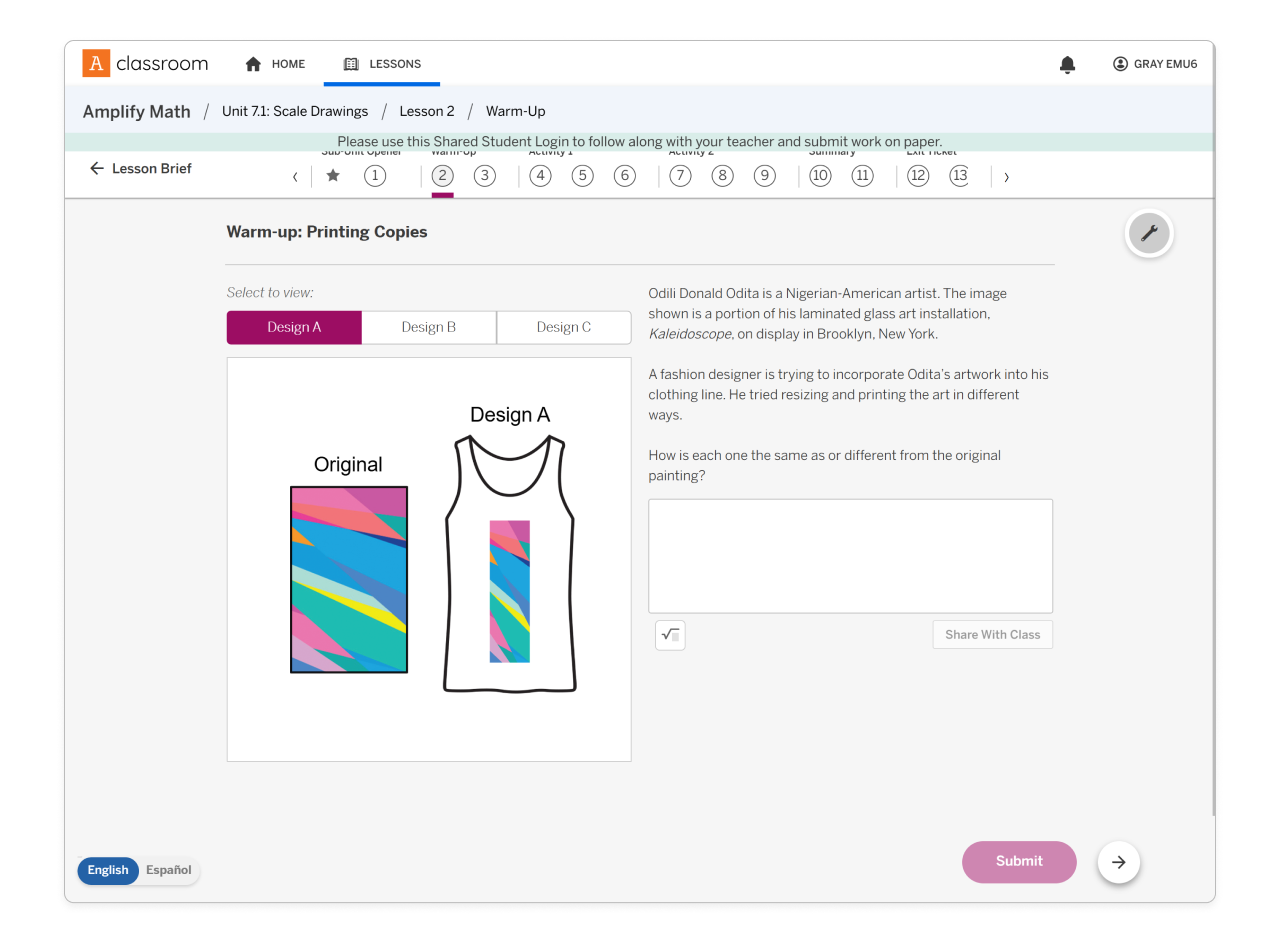This screenshot has width=1280, height=943.
Task: Open the LESSONS menu item
Action: [x=382, y=64]
